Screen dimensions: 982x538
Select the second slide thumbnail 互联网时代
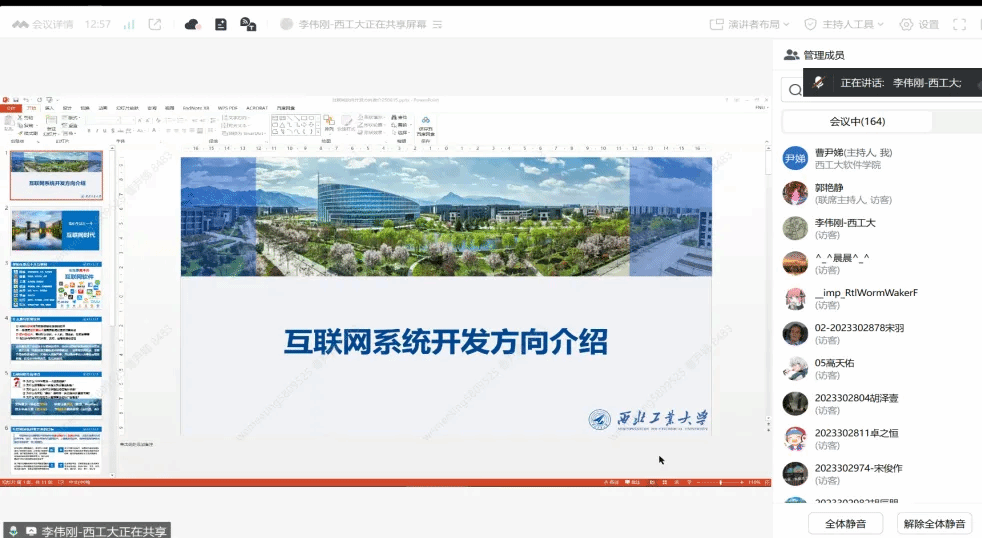point(56,230)
